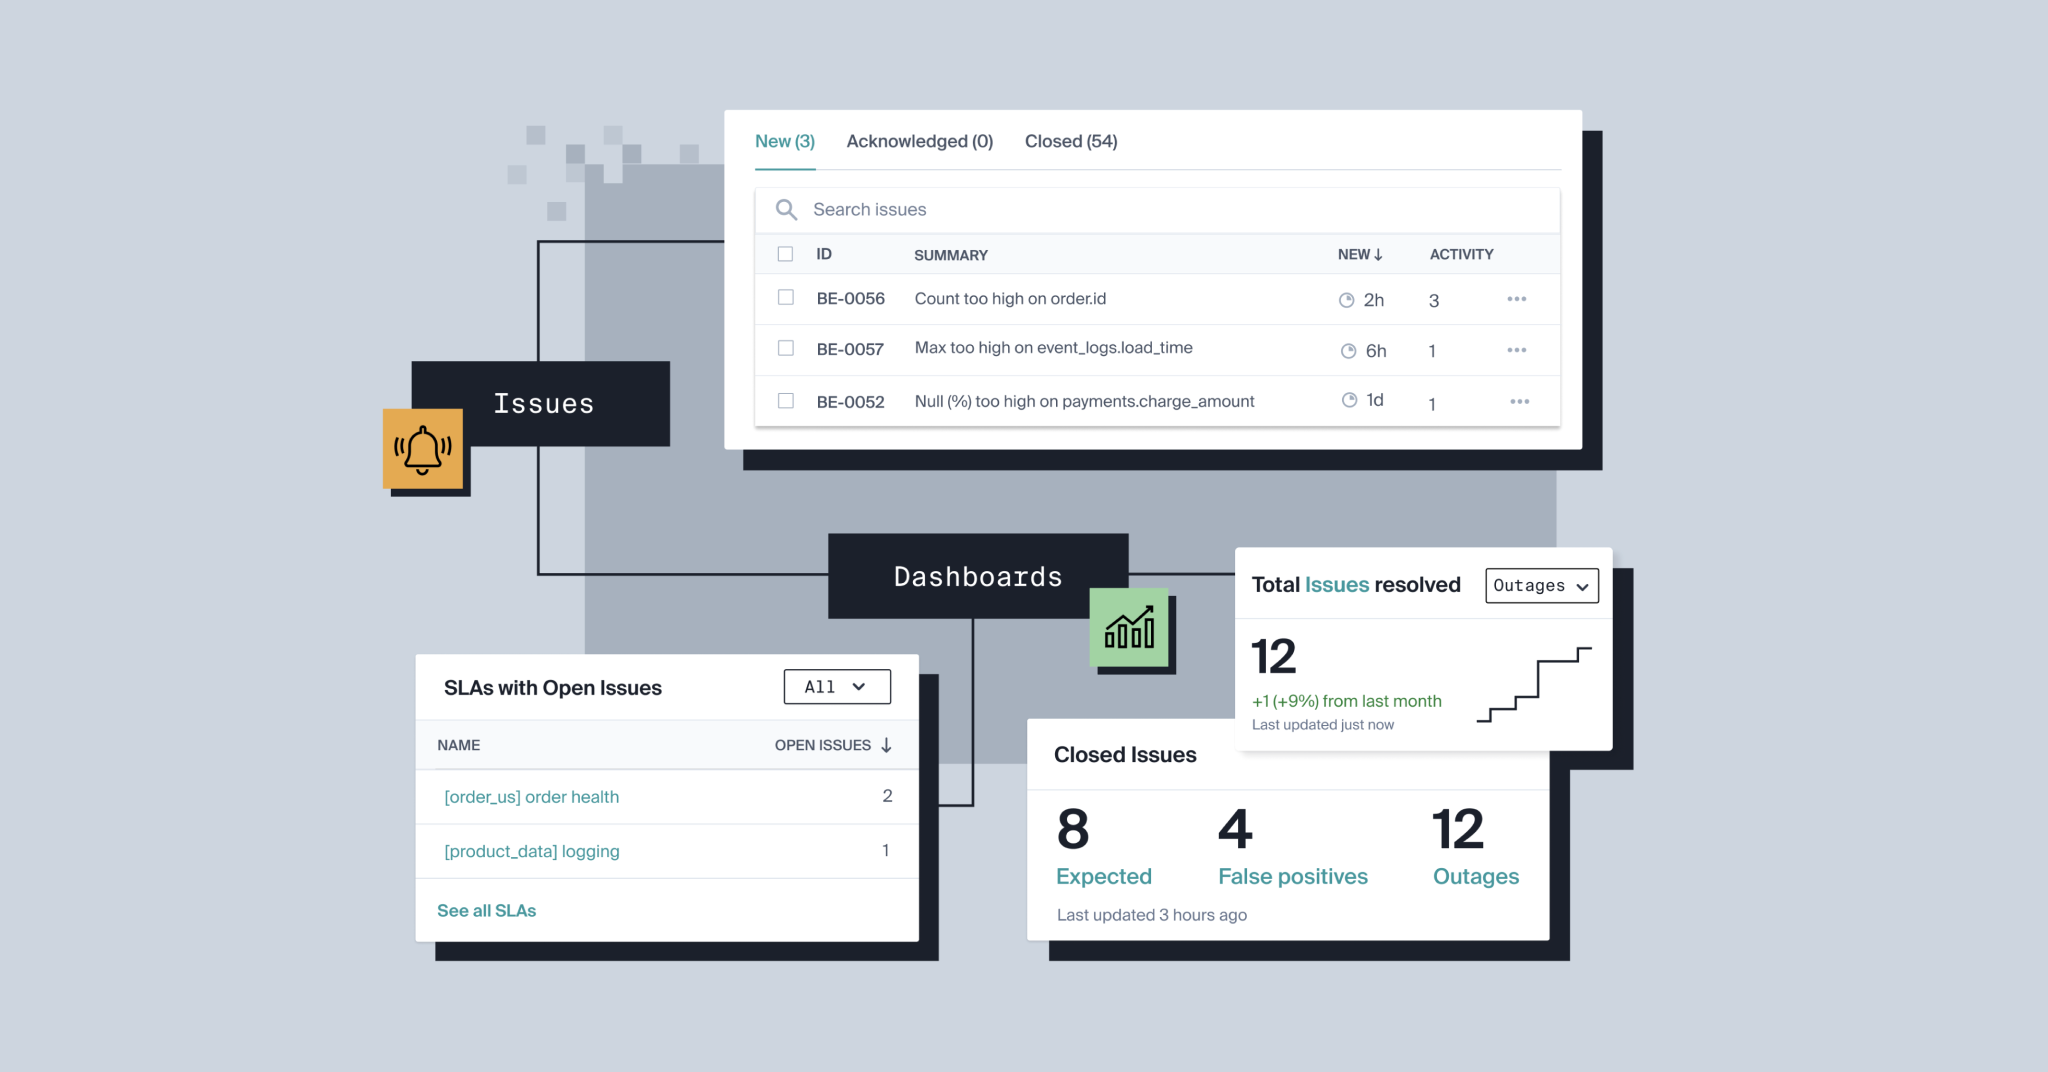Open the All filter dropdown in SLAs panel

point(836,687)
